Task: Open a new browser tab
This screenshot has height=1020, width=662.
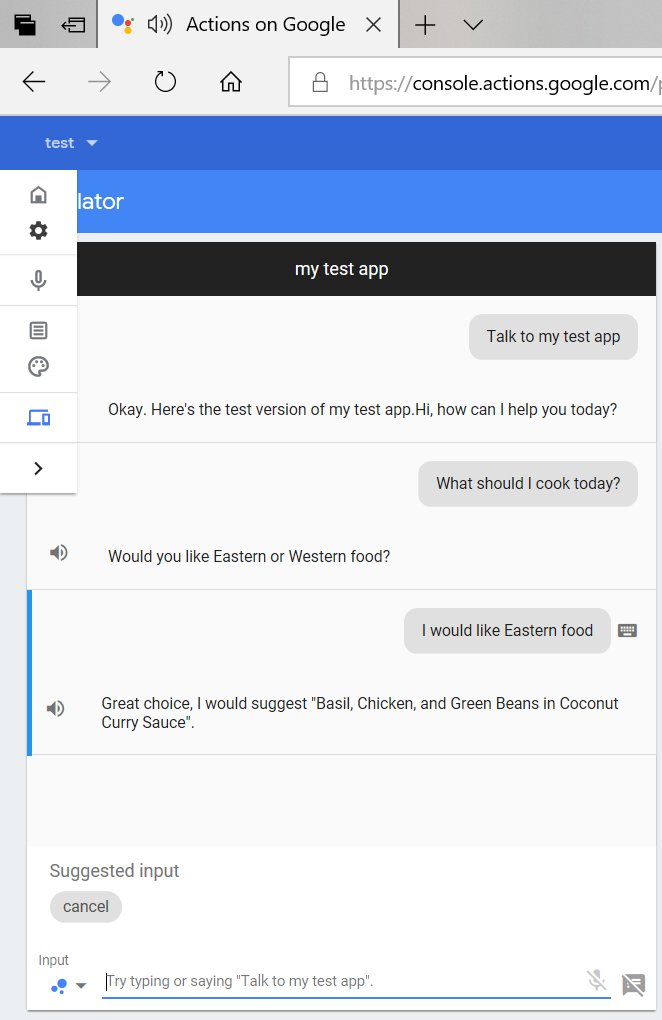Action: point(425,25)
